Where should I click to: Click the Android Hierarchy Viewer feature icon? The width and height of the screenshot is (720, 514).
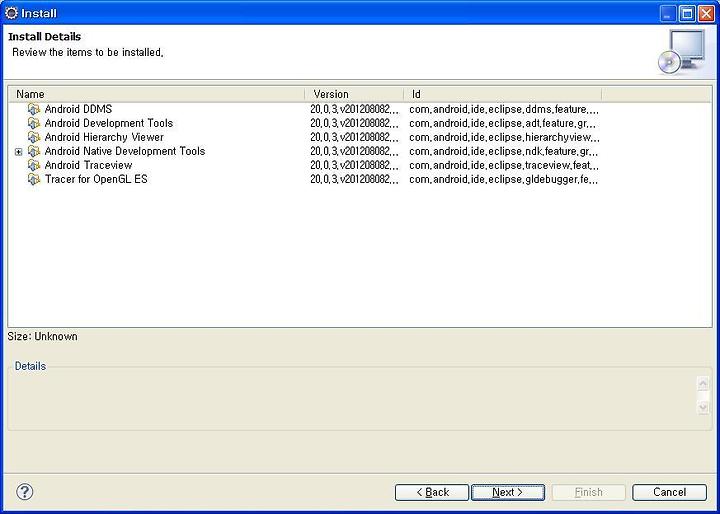pos(34,137)
